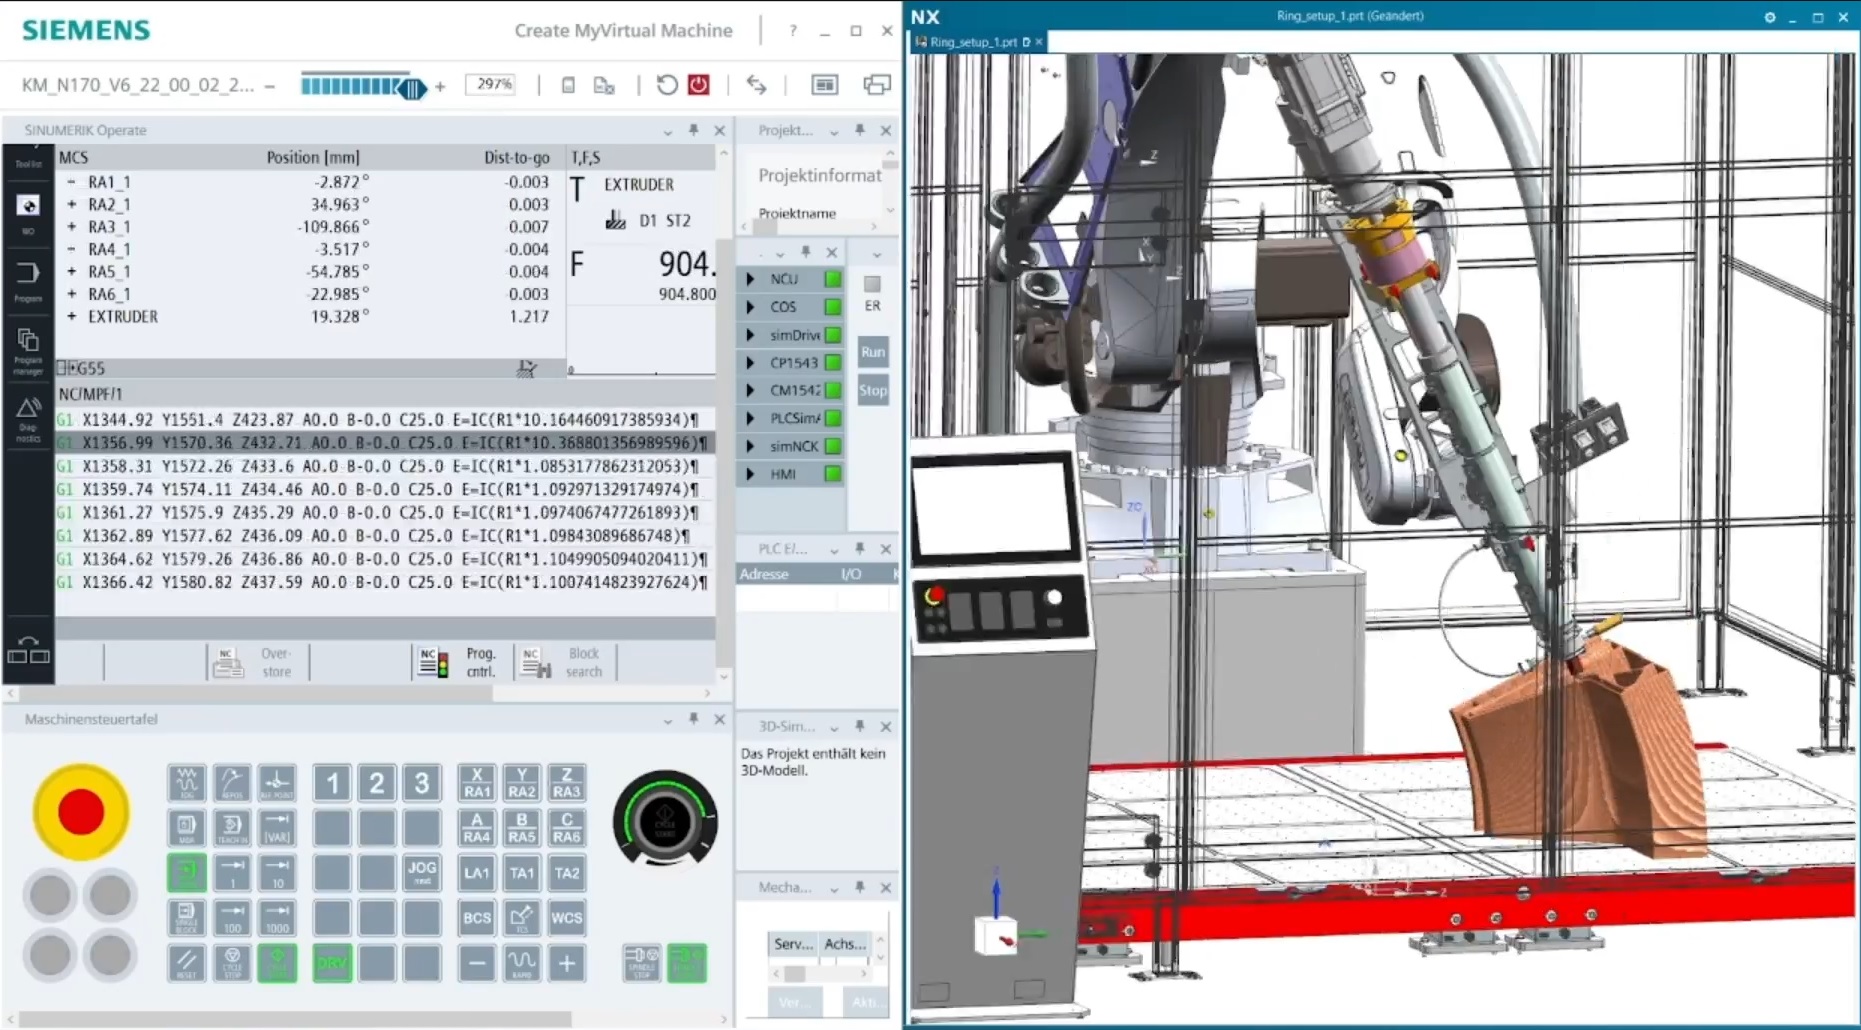Screen dimensions: 1861x1030
Task: Toggle SPINDLE STOP key
Action: [641, 962]
